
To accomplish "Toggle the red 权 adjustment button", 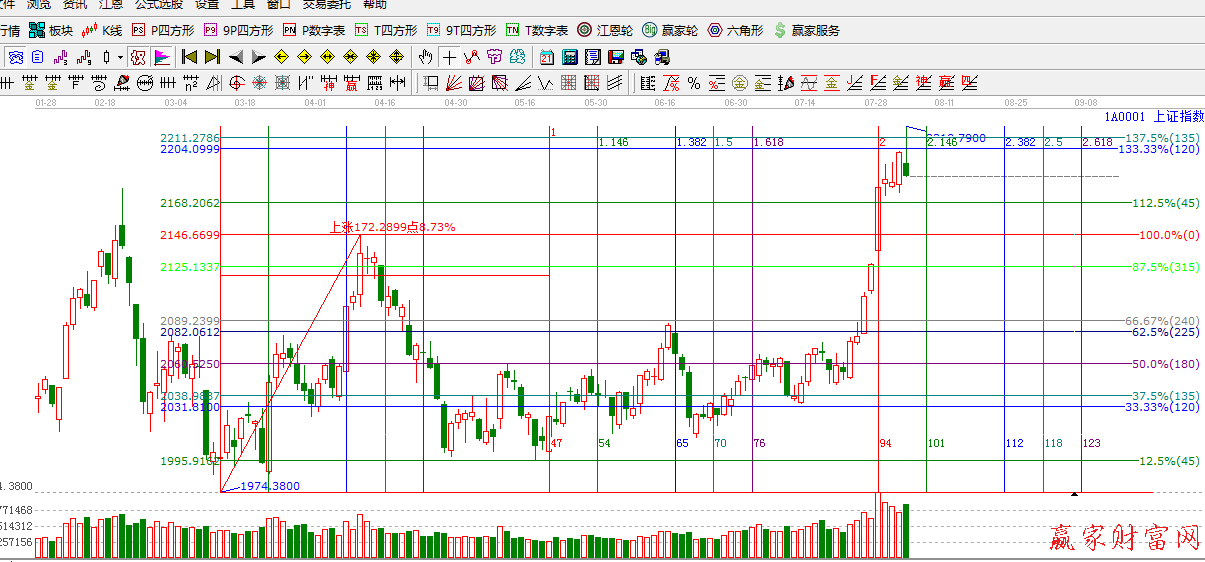I will click(138, 57).
